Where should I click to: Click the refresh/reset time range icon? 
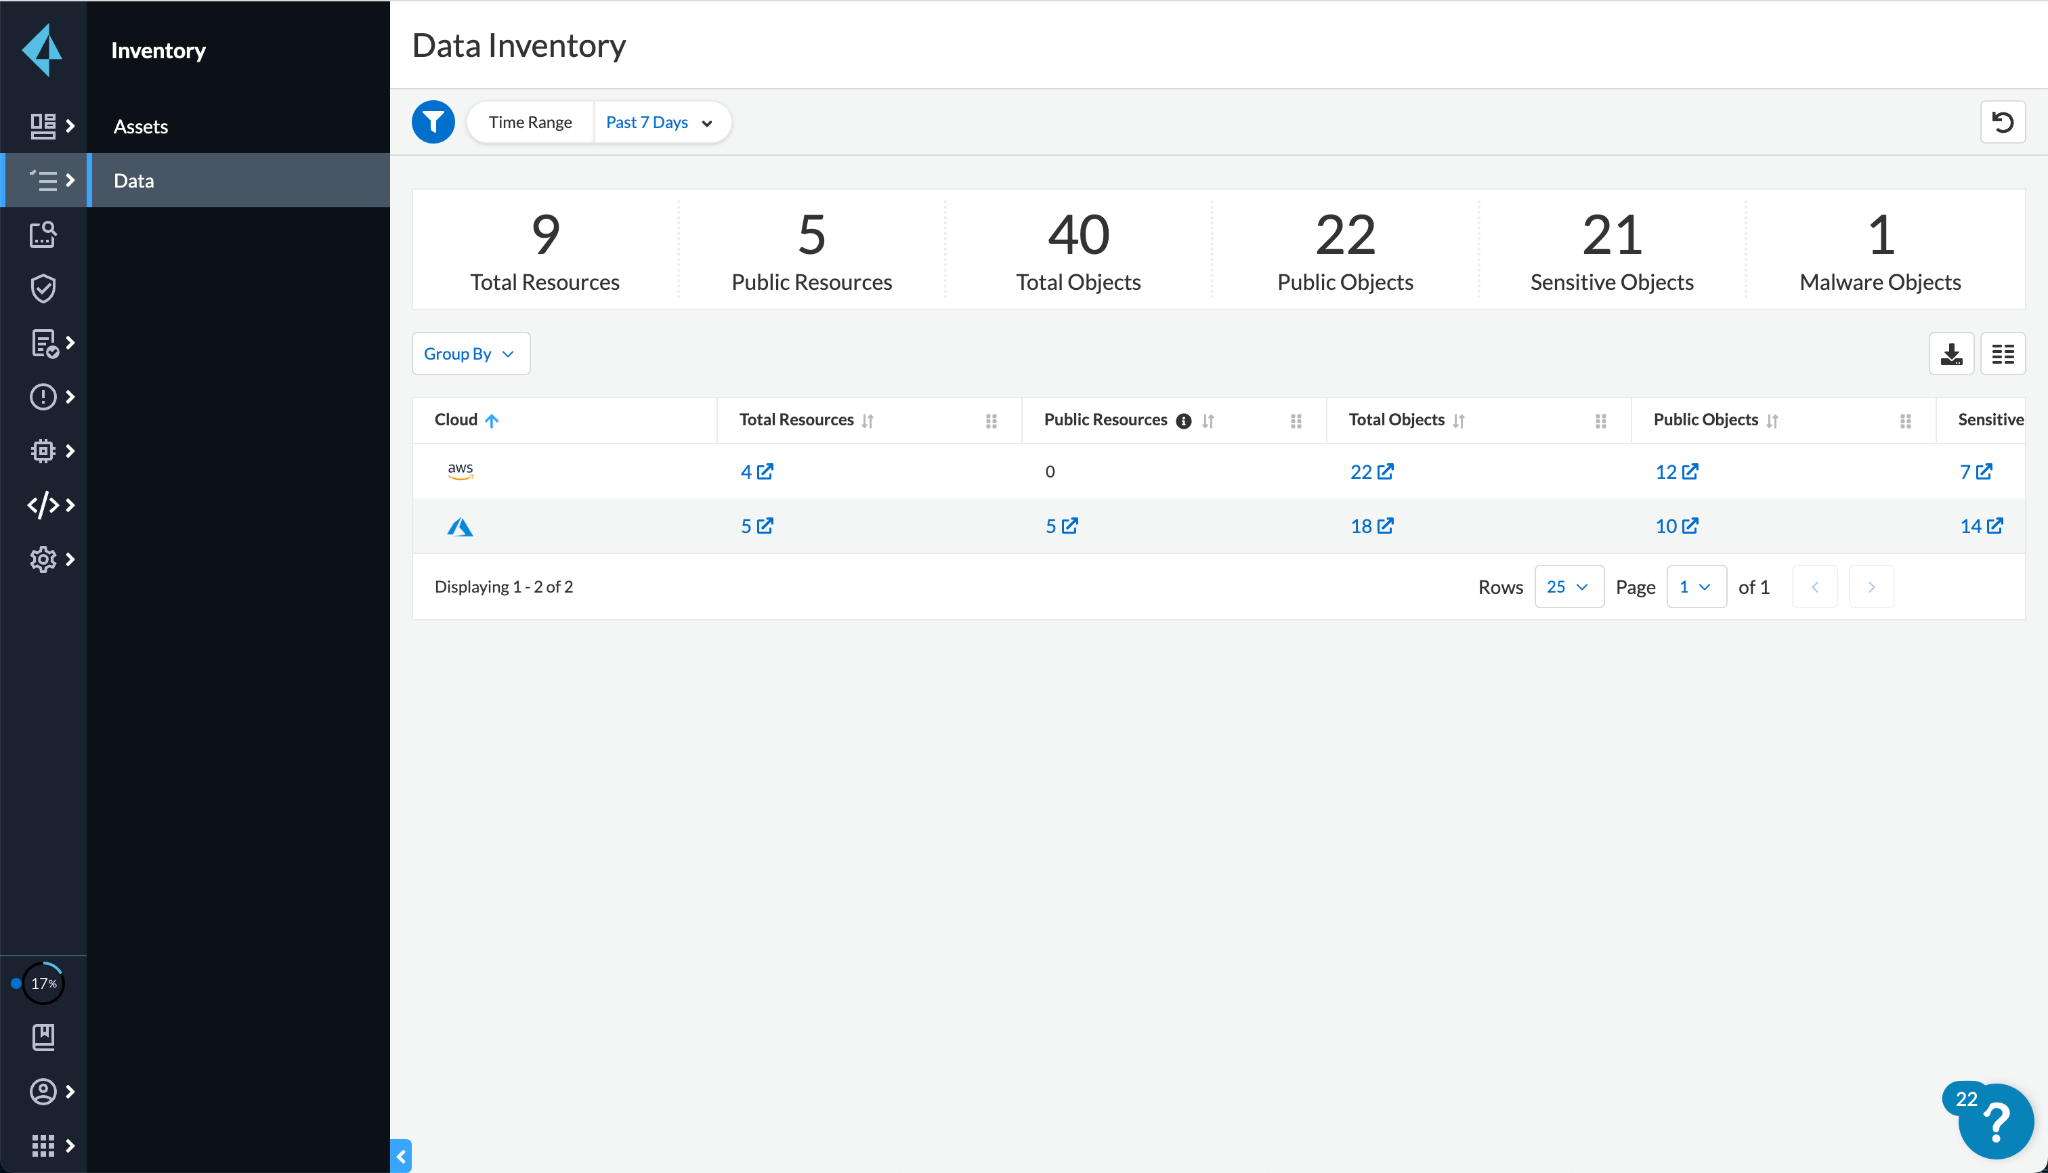tap(2004, 122)
